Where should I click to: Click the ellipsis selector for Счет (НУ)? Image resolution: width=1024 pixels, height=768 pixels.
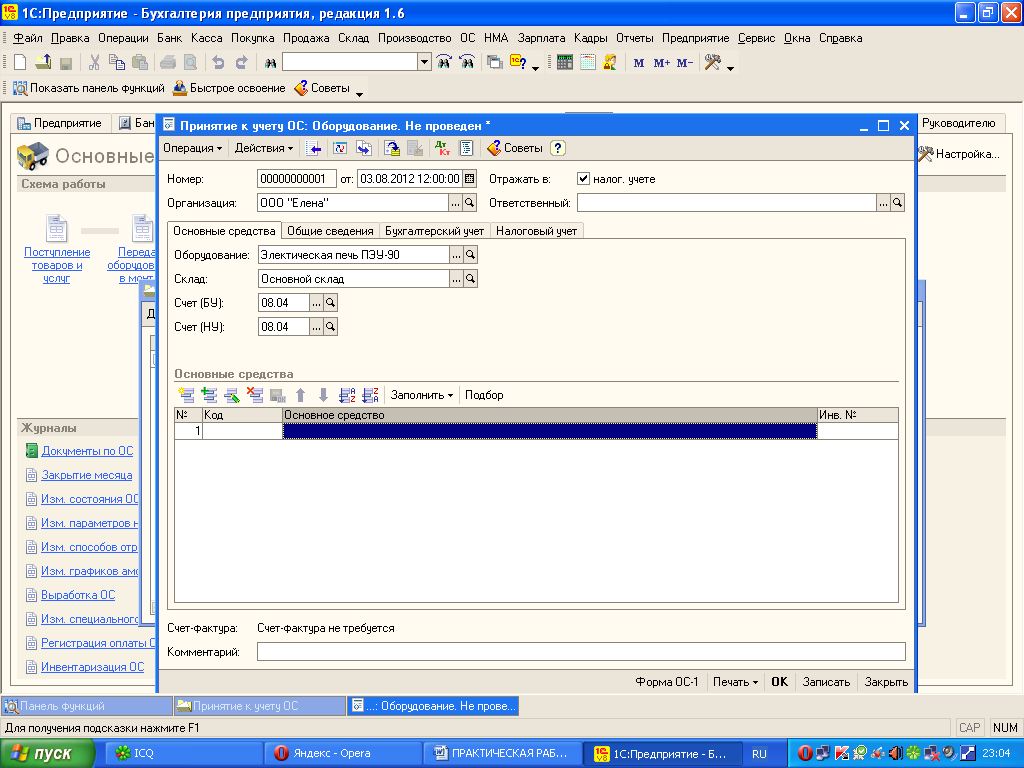click(x=316, y=327)
